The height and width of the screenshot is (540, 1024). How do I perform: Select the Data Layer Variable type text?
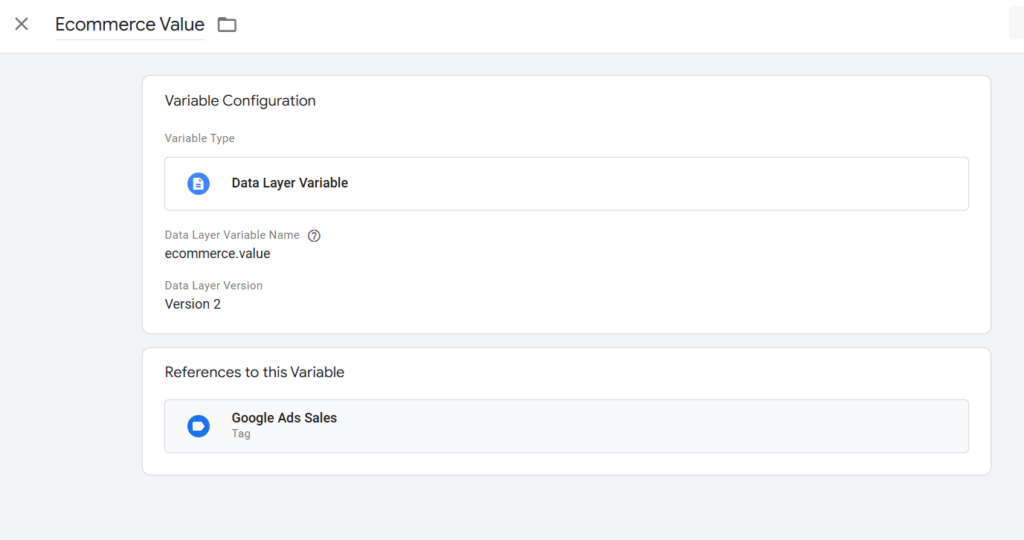click(290, 183)
